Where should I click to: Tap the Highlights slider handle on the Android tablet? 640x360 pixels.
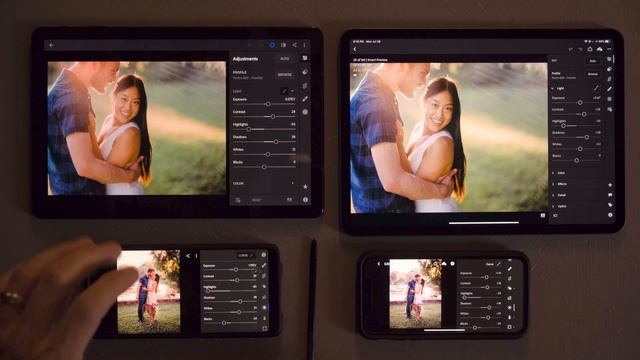click(249, 129)
